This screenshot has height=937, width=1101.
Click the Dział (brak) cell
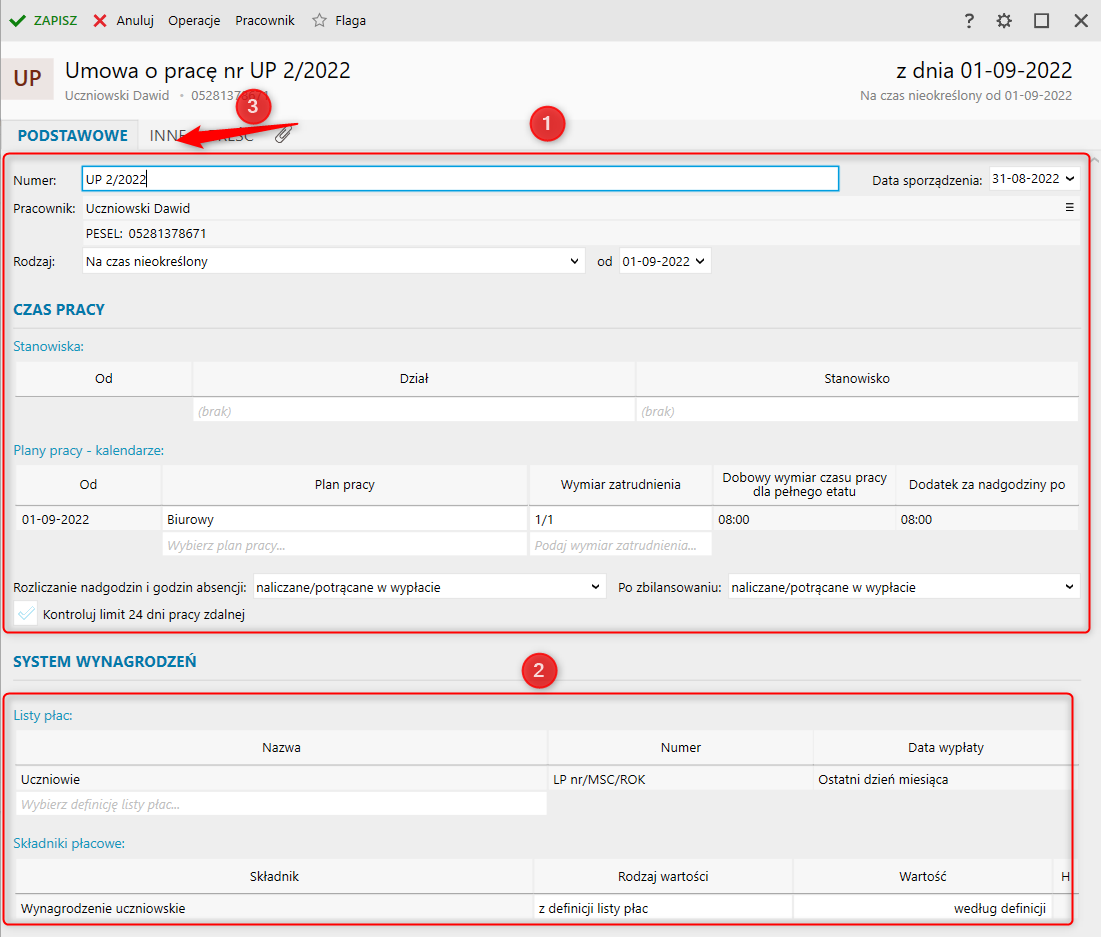click(414, 411)
